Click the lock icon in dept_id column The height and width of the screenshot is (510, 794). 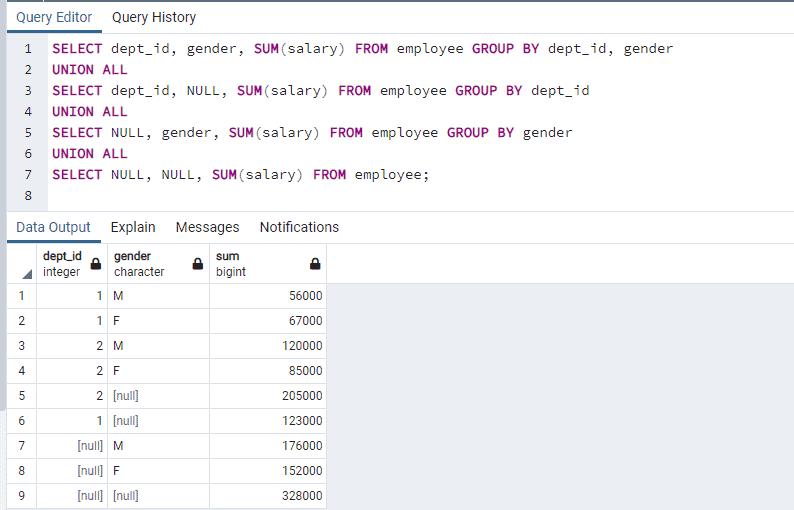point(96,264)
